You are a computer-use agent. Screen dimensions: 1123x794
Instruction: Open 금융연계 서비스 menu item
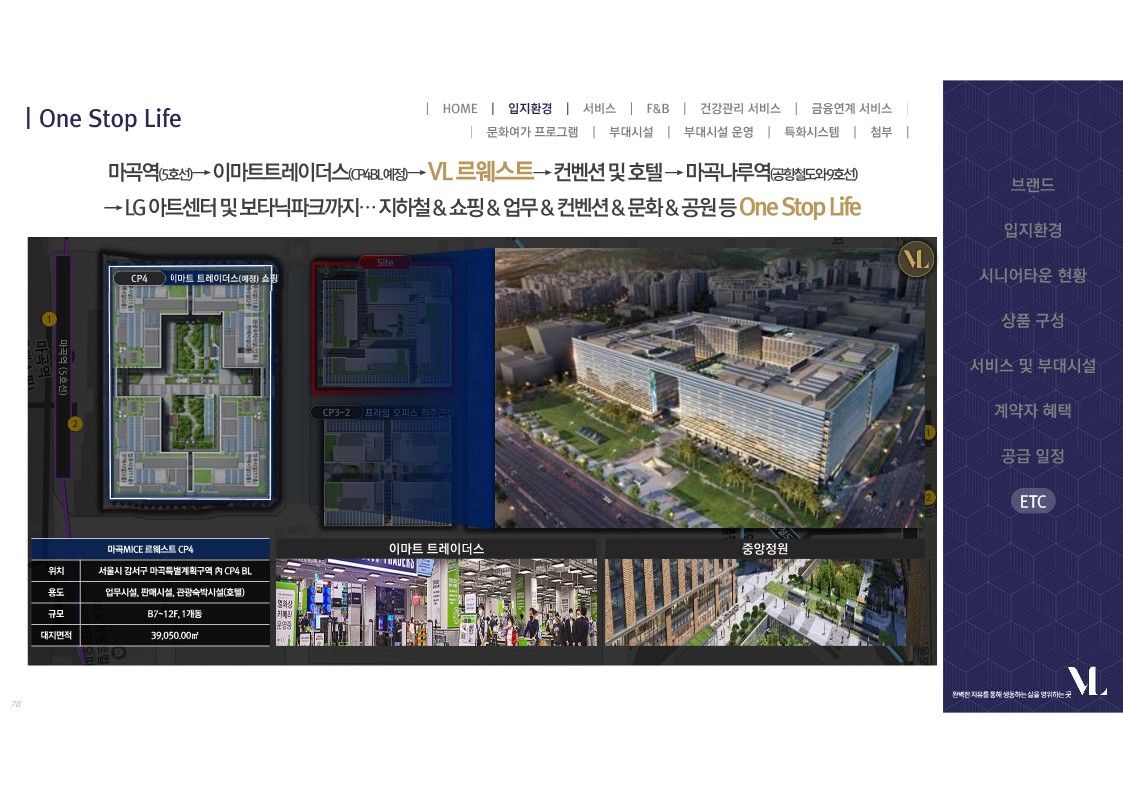pyautogui.click(x=851, y=108)
